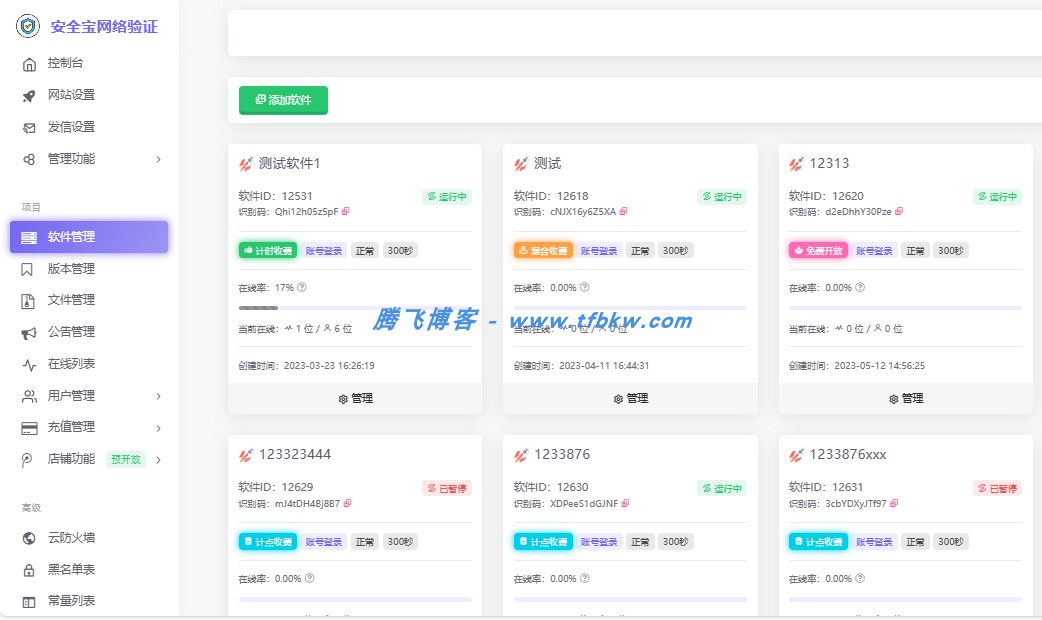
Task: Click the gear icon on 测试 card's 管理 button
Action: [616, 398]
